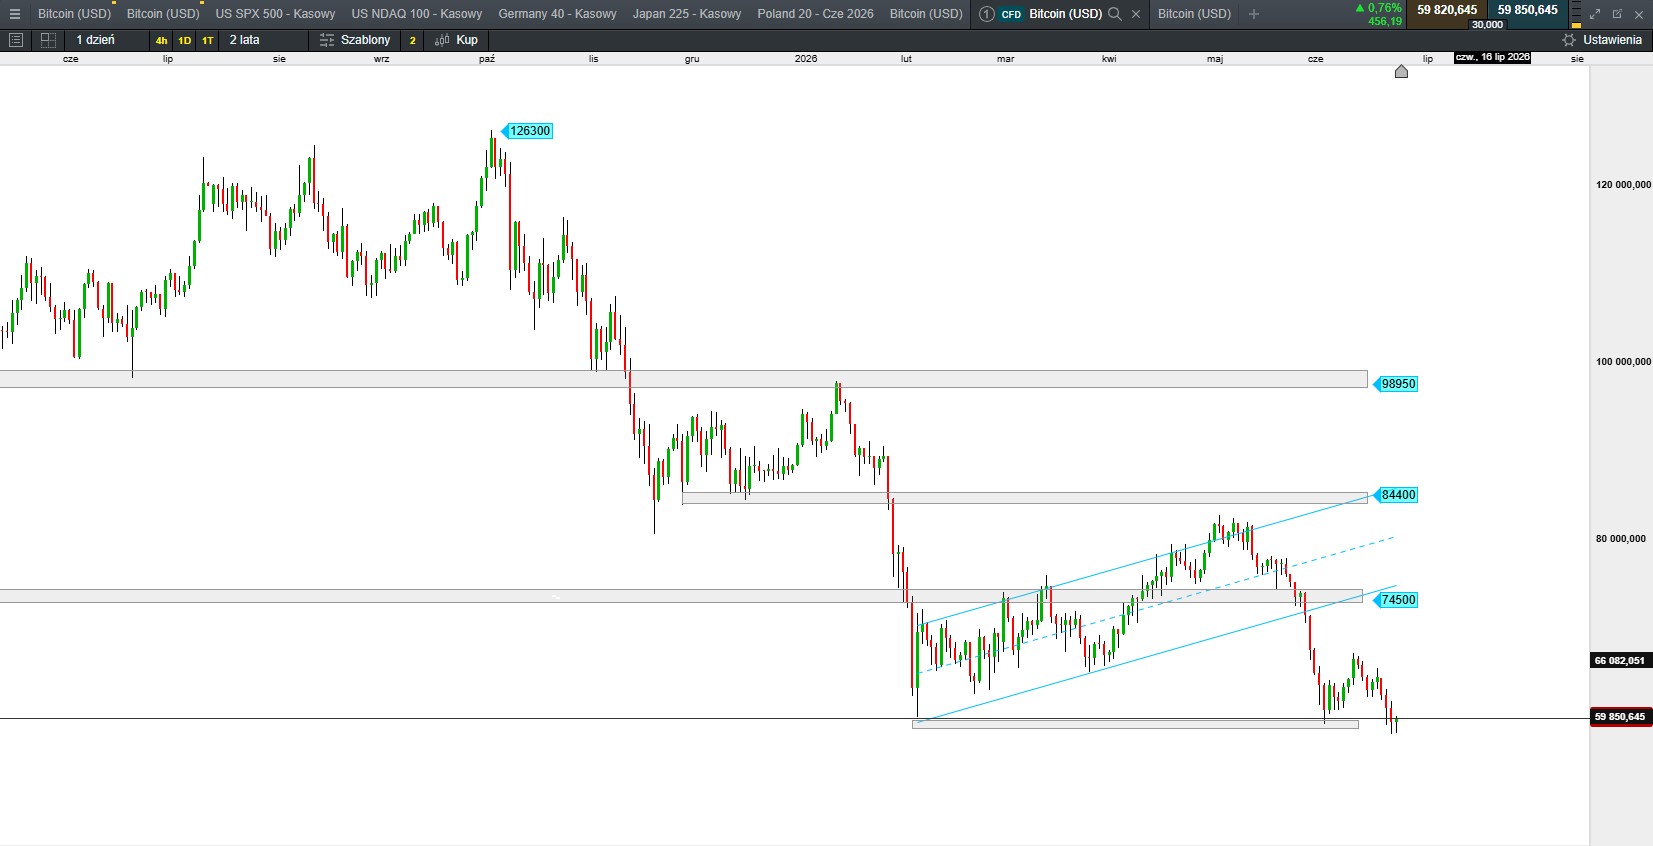The image size is (1653, 846).
Task: Click the green 0,76% change value
Action: coord(1384,8)
